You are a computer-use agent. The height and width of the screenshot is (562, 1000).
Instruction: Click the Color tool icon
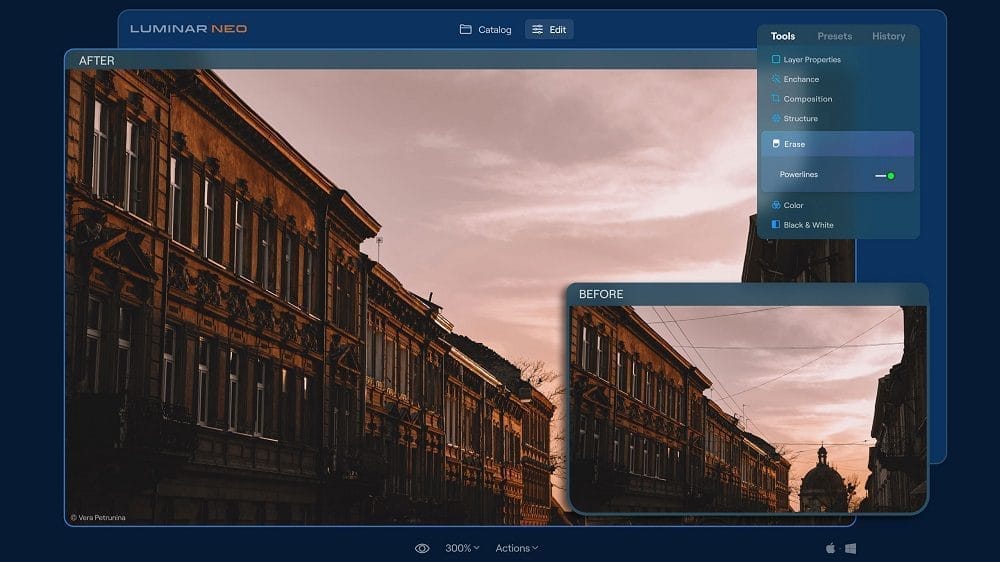pos(776,205)
